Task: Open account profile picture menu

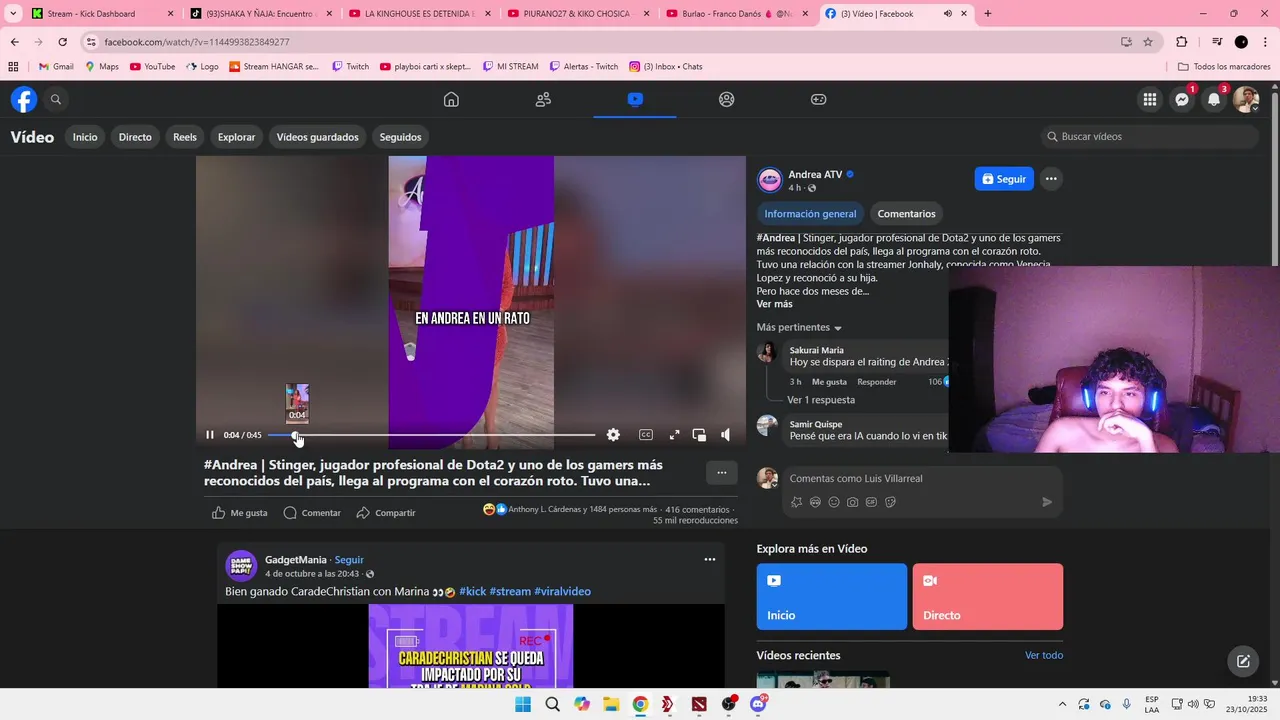Action: (x=1246, y=99)
